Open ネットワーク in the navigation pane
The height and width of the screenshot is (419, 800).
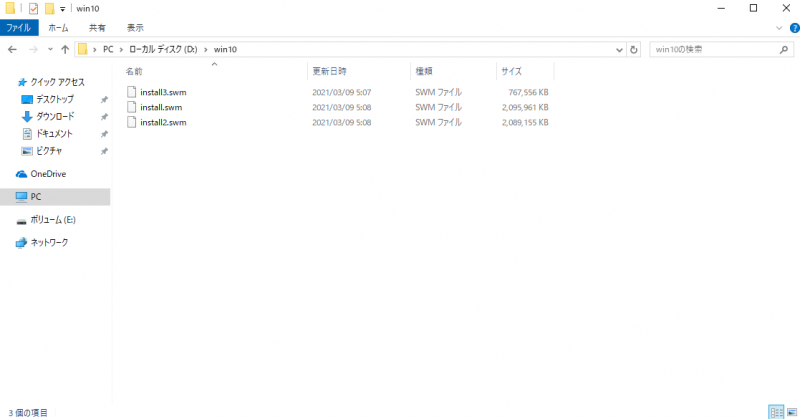pyautogui.click(x=49, y=242)
